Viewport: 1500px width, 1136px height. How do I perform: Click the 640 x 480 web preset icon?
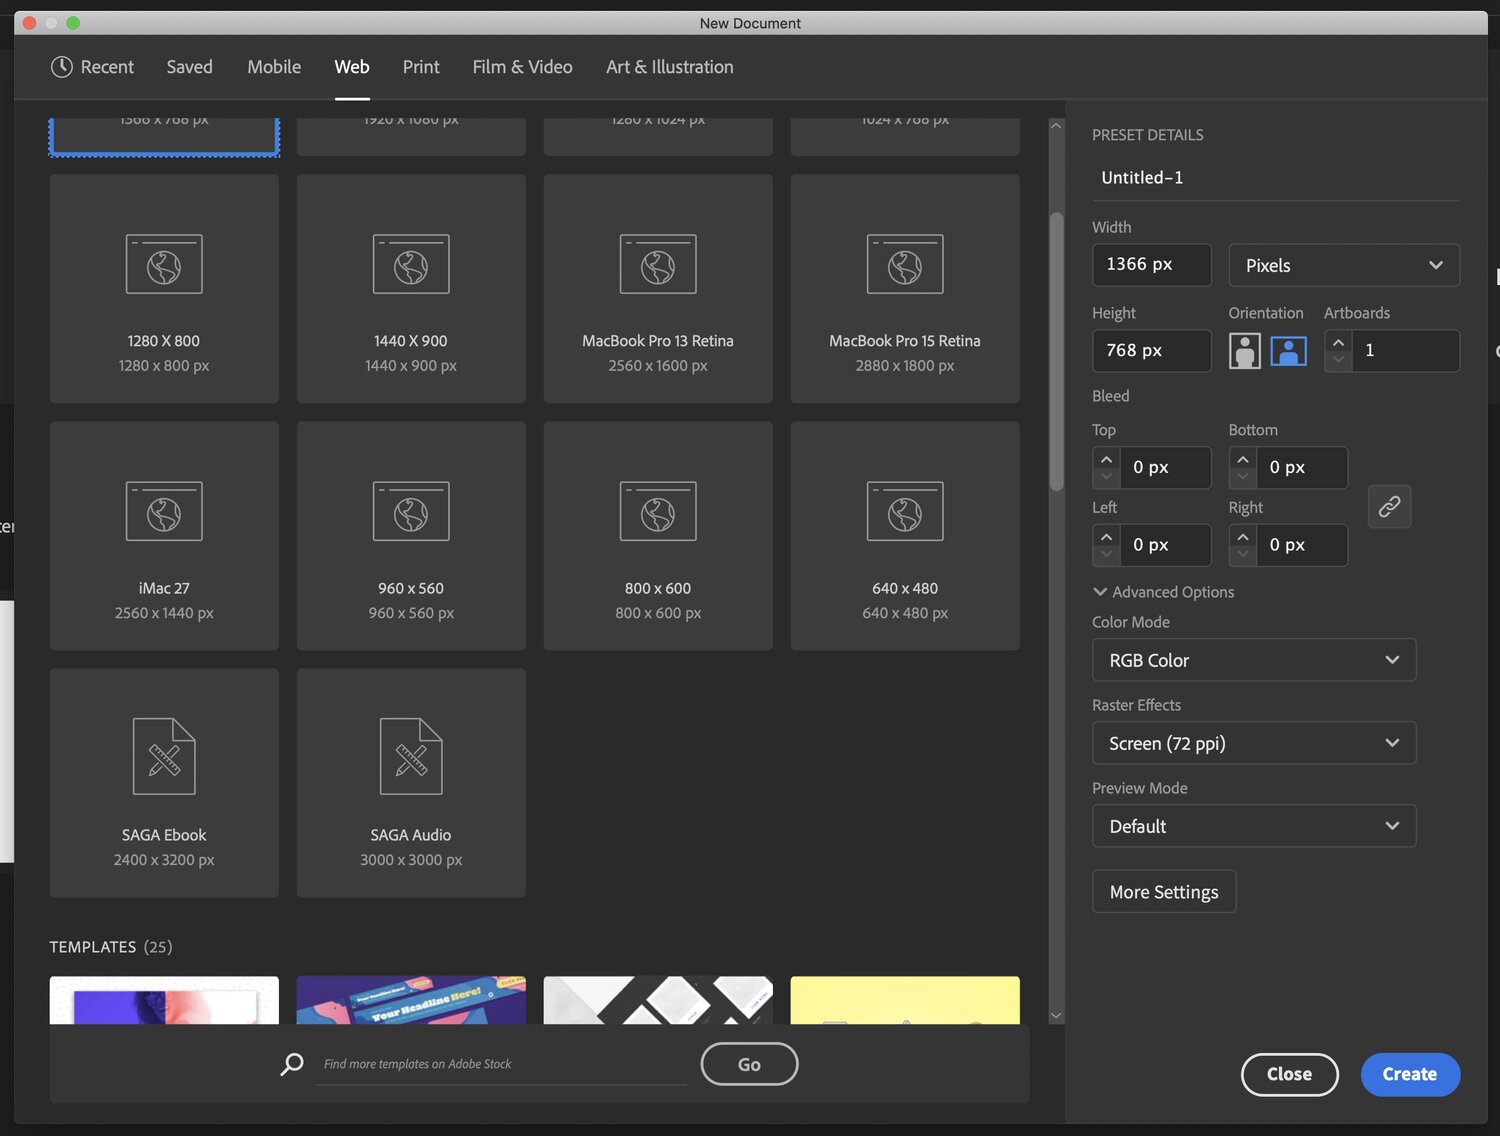[x=905, y=512]
